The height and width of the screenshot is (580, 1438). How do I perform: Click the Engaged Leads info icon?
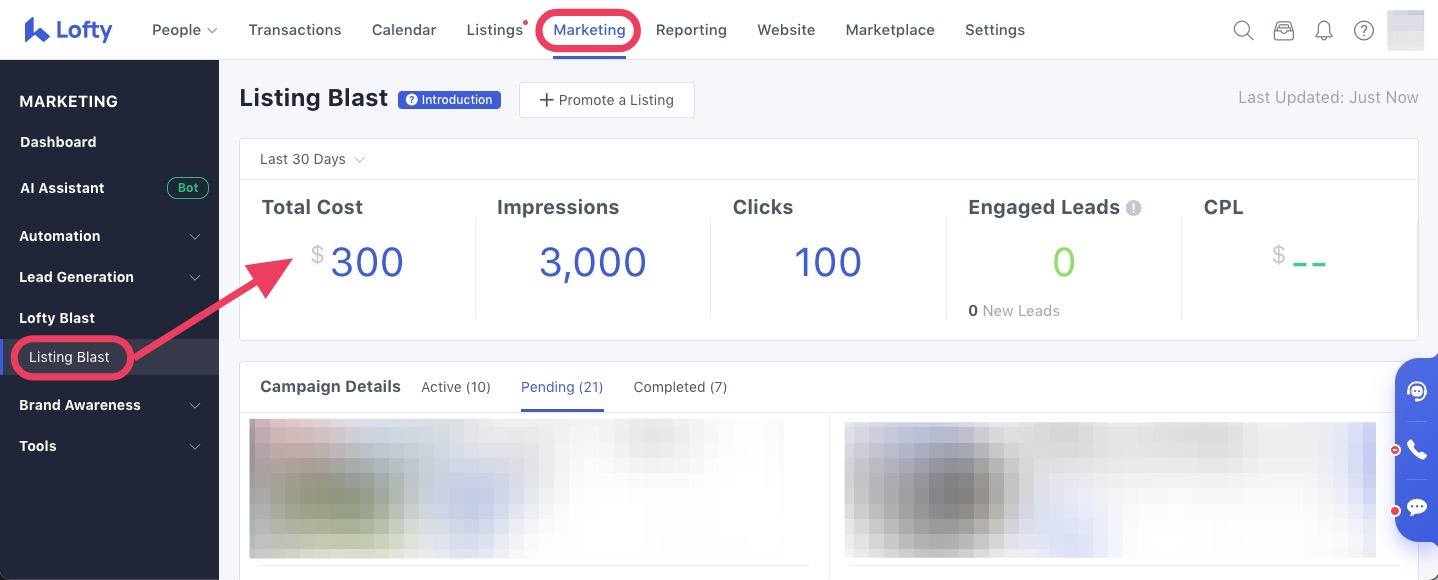point(1133,208)
